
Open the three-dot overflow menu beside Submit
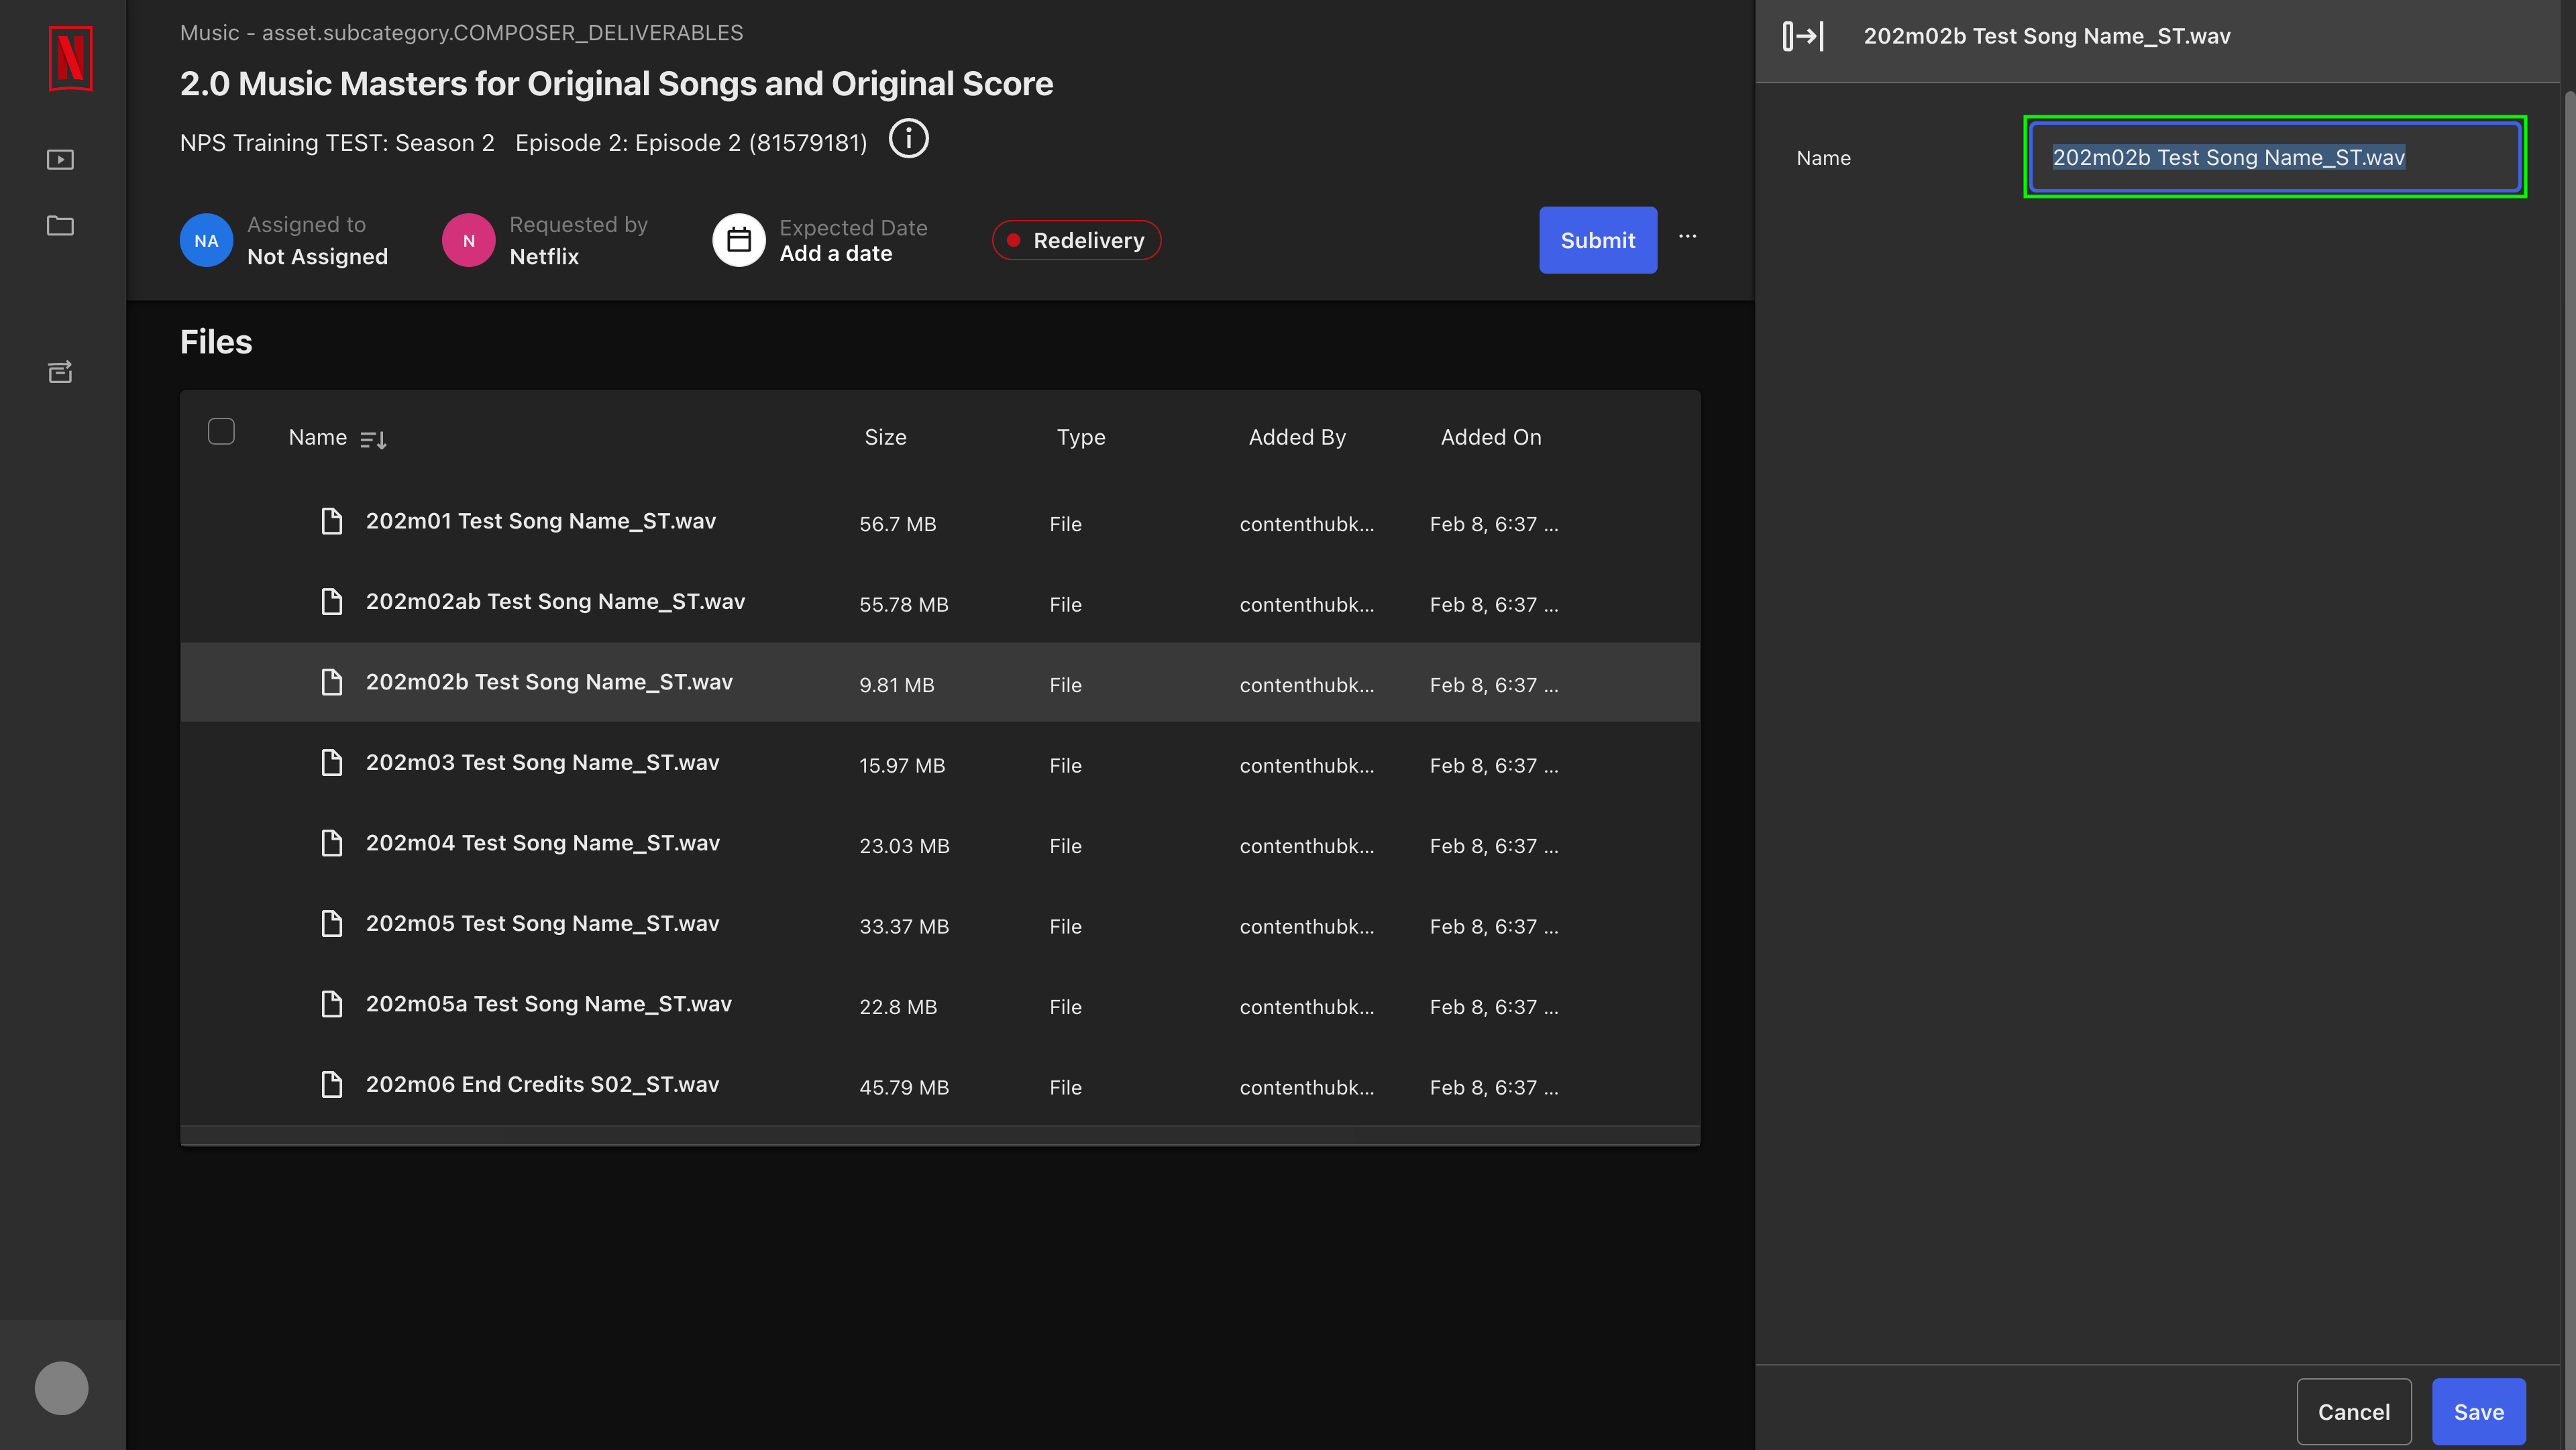tap(1688, 236)
